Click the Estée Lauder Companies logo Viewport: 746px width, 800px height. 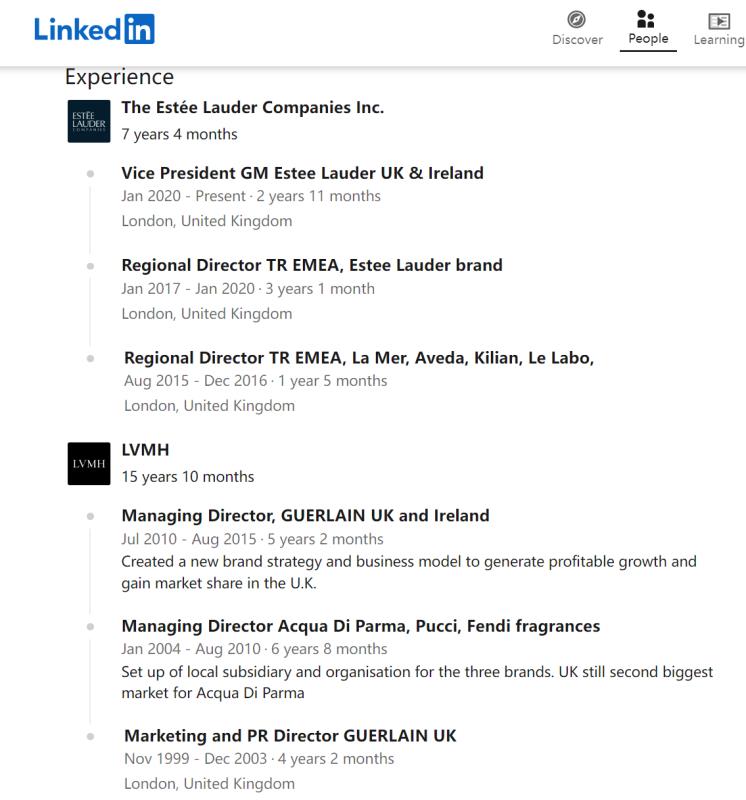tap(89, 121)
